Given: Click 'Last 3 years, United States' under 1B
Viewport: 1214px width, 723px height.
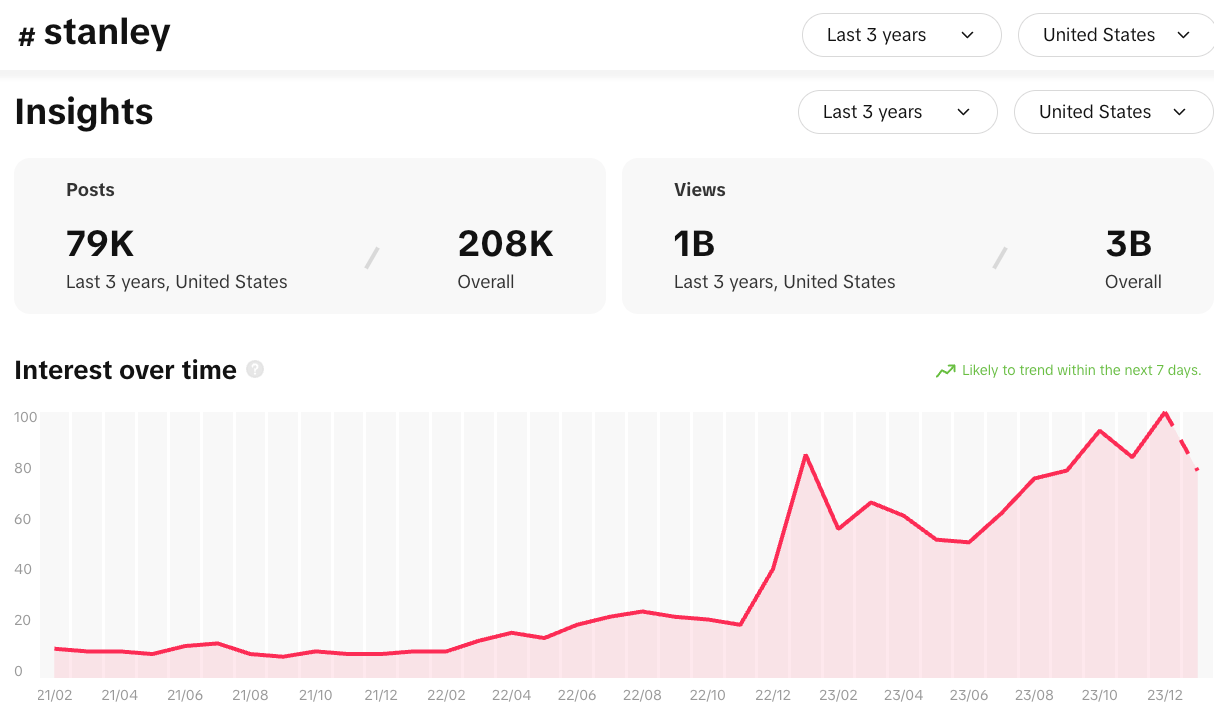Looking at the screenshot, I should click(785, 282).
